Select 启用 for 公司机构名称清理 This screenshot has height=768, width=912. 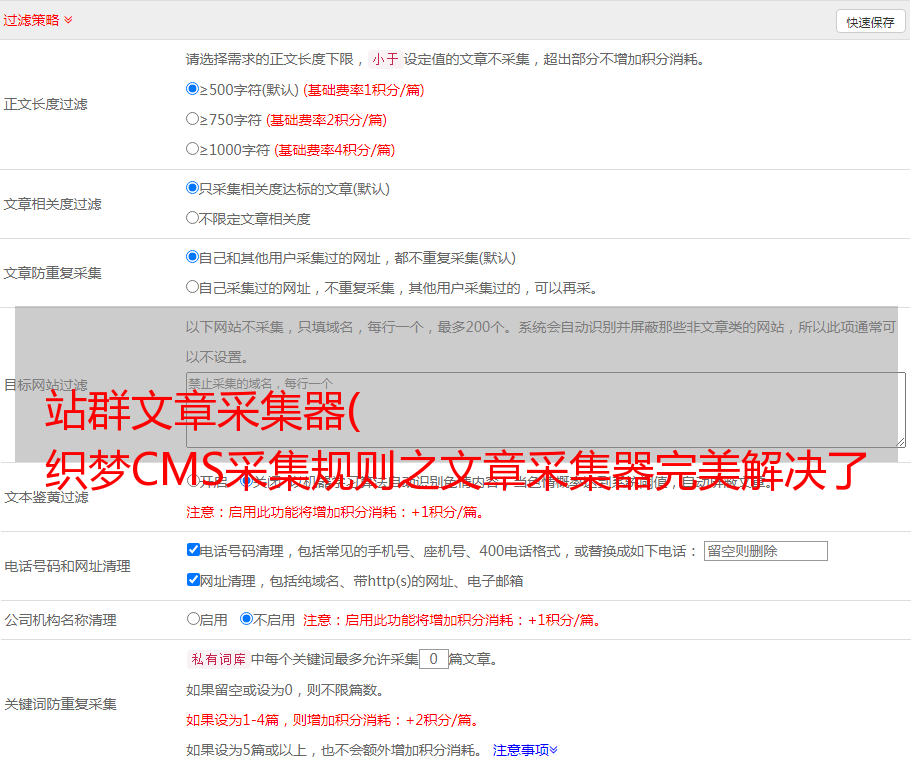click(x=193, y=618)
